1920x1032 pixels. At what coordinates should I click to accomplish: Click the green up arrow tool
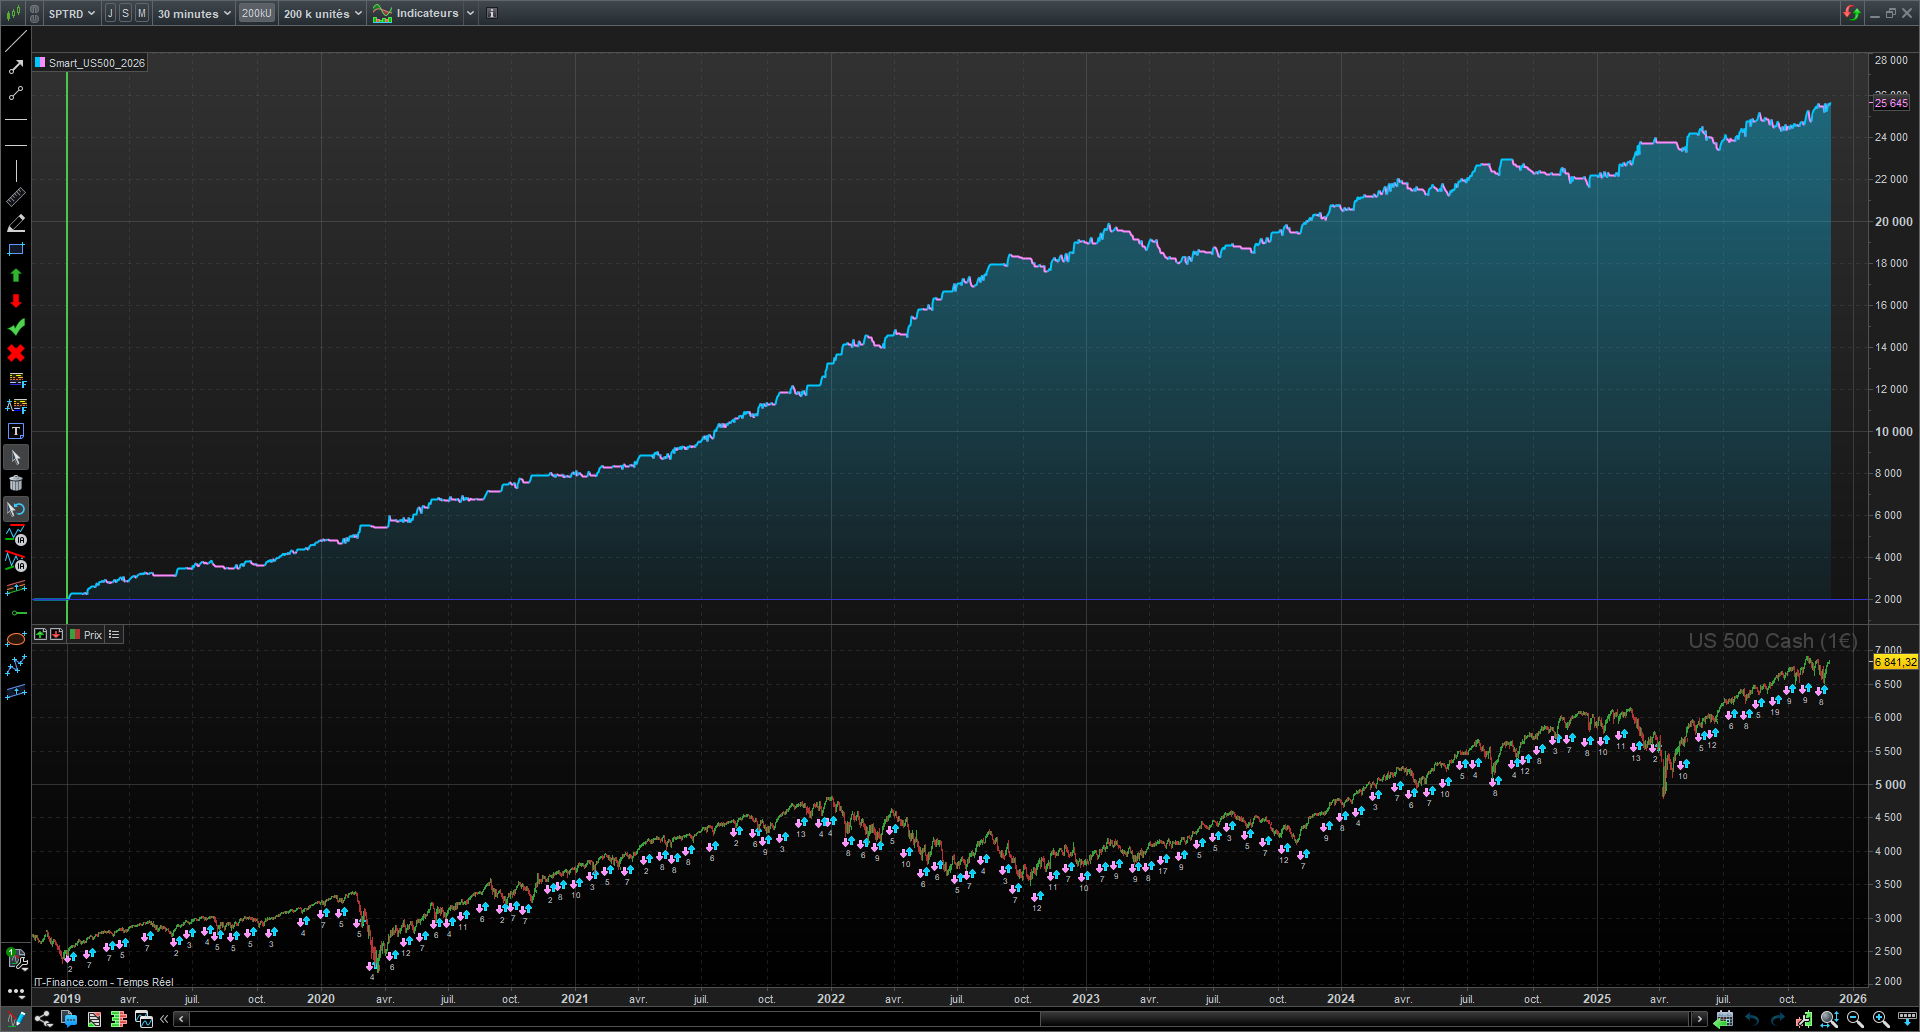pos(16,275)
